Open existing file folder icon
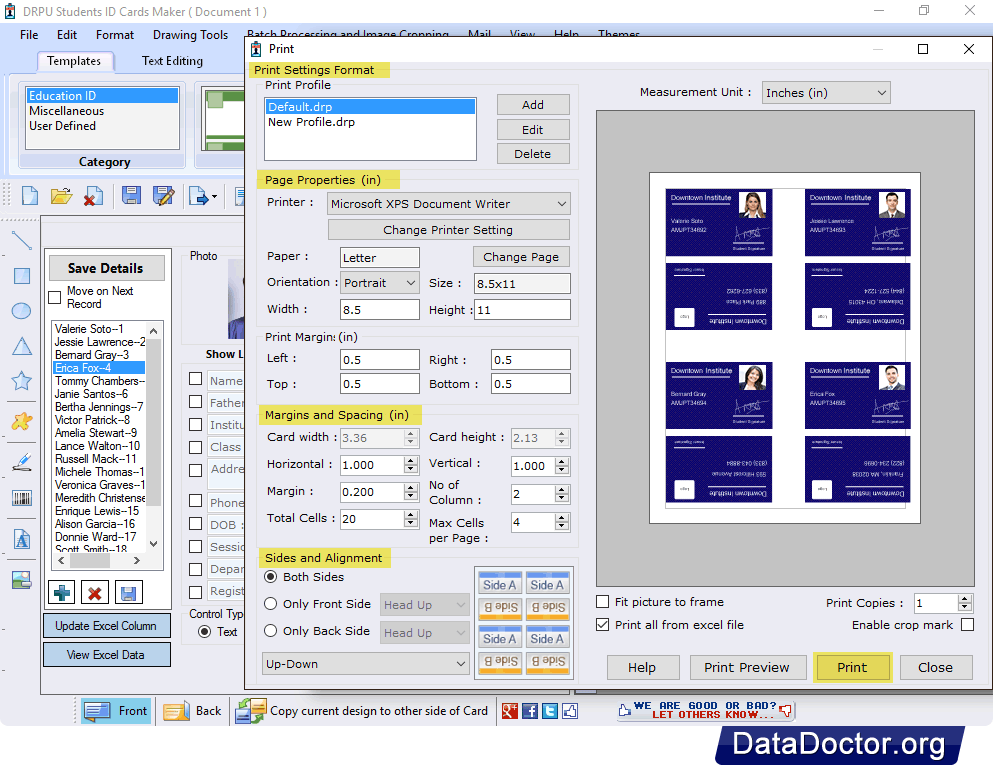Screen dimensions: 993x765 coord(61,196)
